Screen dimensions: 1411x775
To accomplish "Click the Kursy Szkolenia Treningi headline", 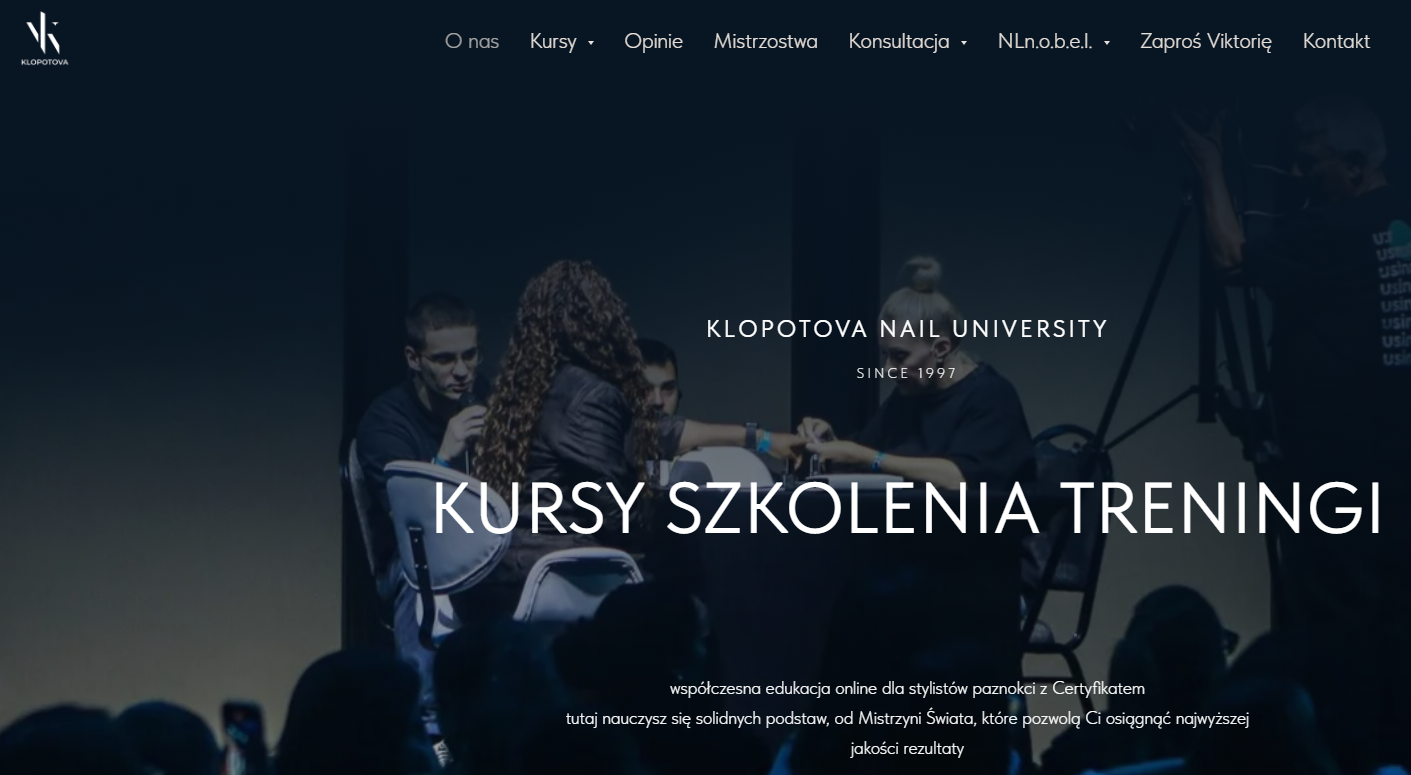I will click(x=907, y=510).
